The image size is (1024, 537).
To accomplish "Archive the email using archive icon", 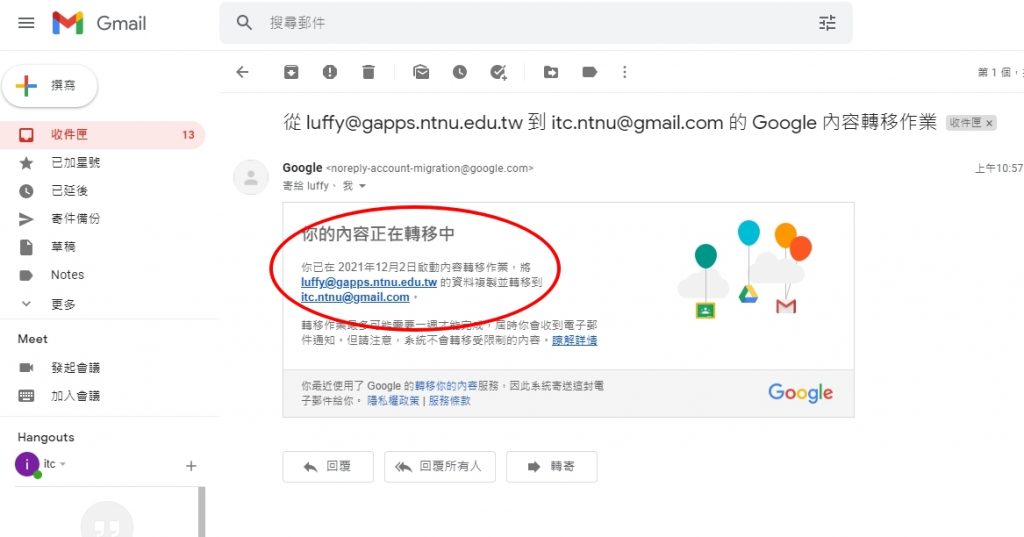I will tap(291, 72).
